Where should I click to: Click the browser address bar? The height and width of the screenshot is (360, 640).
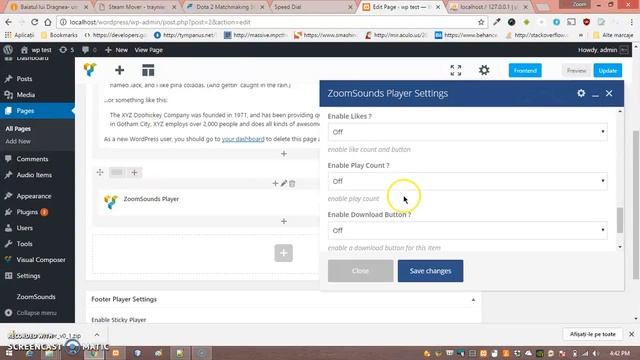click(269, 22)
